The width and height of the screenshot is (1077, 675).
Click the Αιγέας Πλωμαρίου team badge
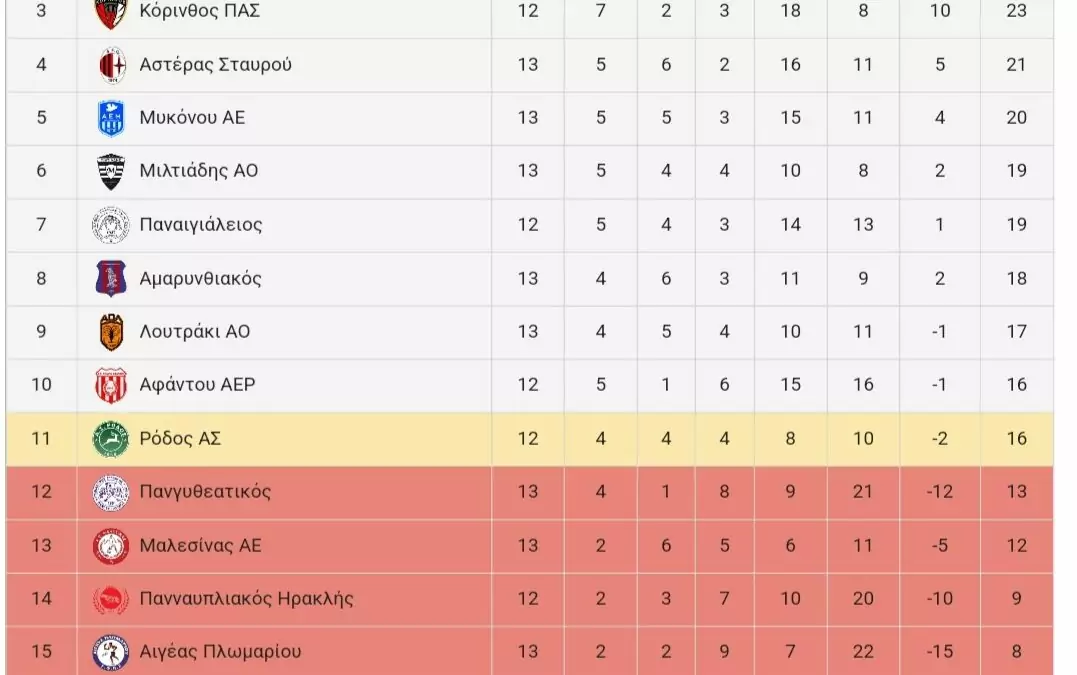pyautogui.click(x=111, y=652)
